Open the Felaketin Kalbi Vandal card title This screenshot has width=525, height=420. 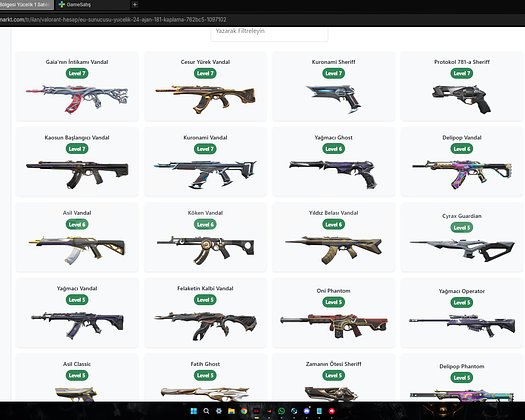[205, 288]
